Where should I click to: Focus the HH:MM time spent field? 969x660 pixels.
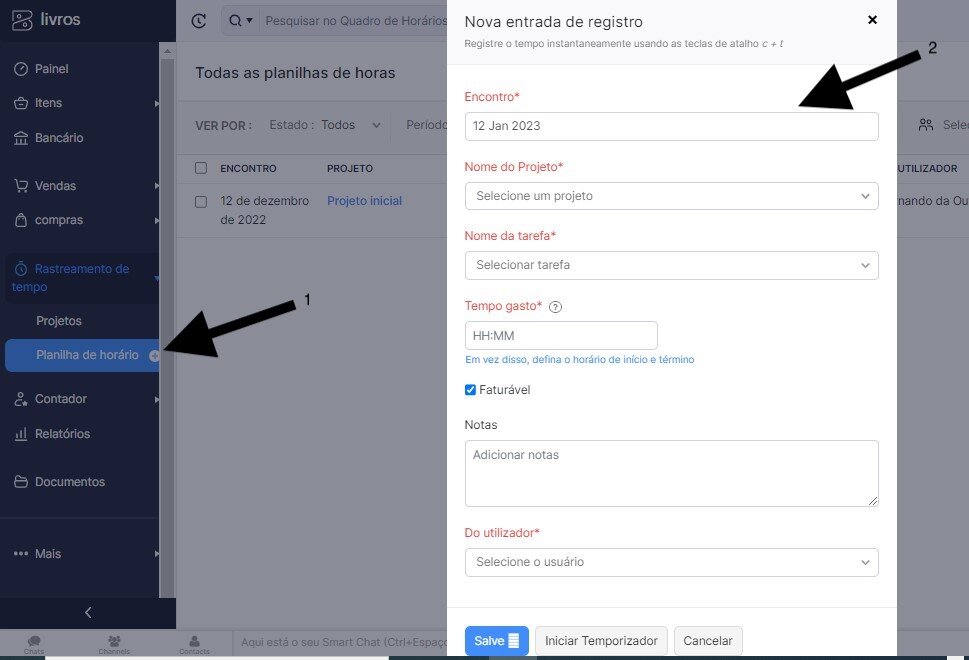click(561, 336)
